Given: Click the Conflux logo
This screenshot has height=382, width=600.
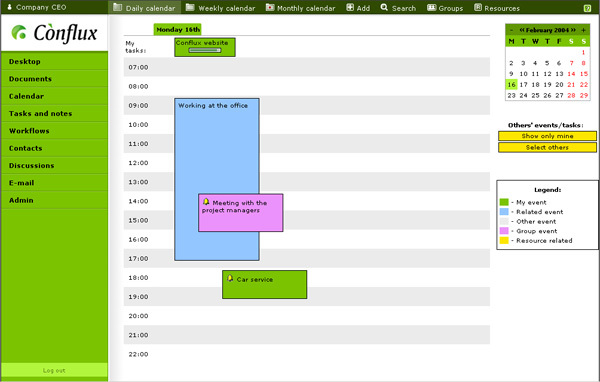Looking at the screenshot, I should [54, 33].
